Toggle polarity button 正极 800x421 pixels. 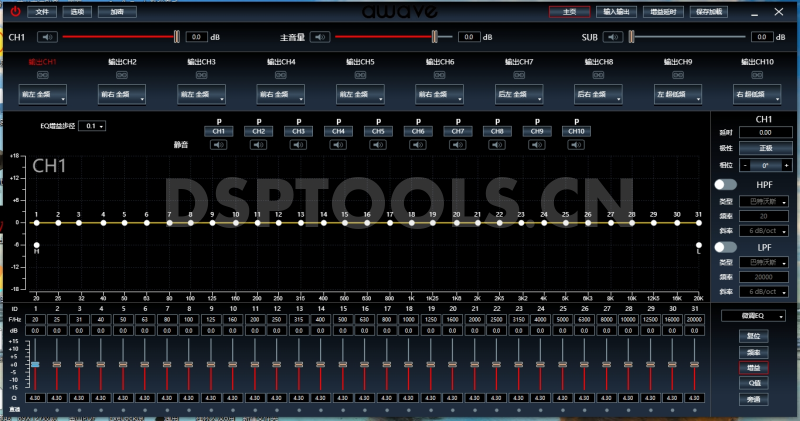(766, 148)
